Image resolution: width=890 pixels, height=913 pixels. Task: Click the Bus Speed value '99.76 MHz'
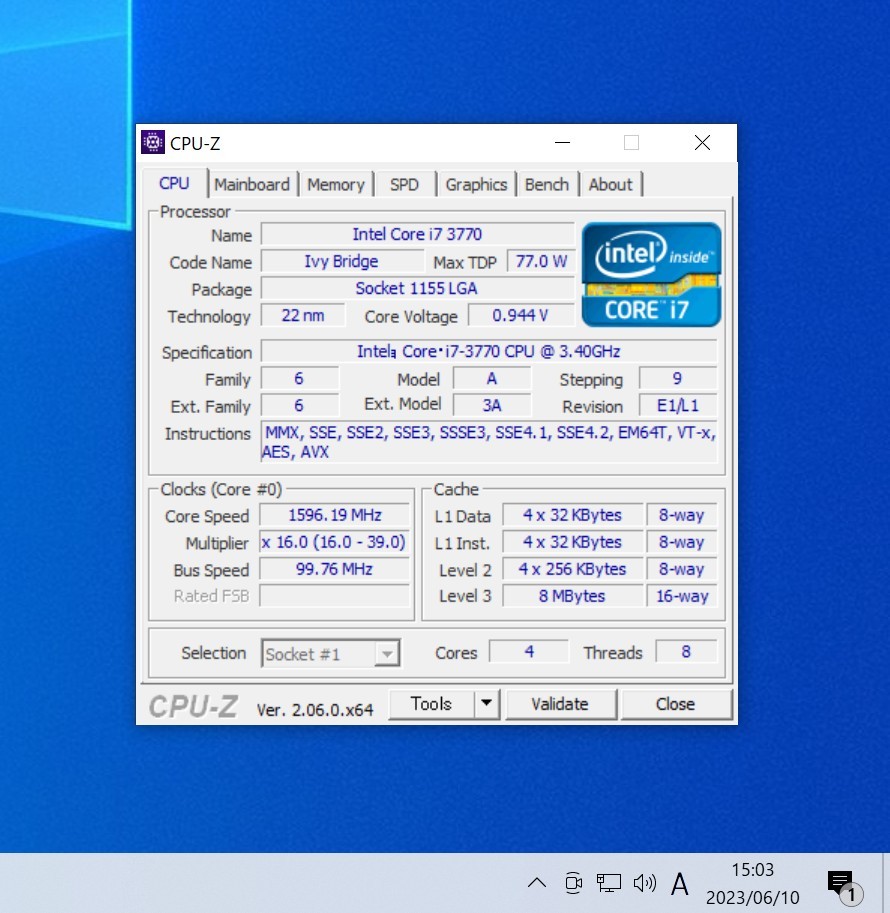pos(335,569)
